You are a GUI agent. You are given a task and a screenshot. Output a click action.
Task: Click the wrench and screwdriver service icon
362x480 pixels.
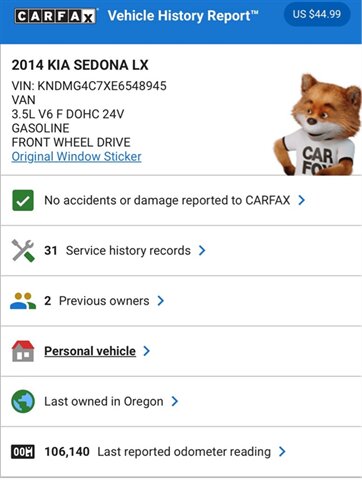click(23, 250)
